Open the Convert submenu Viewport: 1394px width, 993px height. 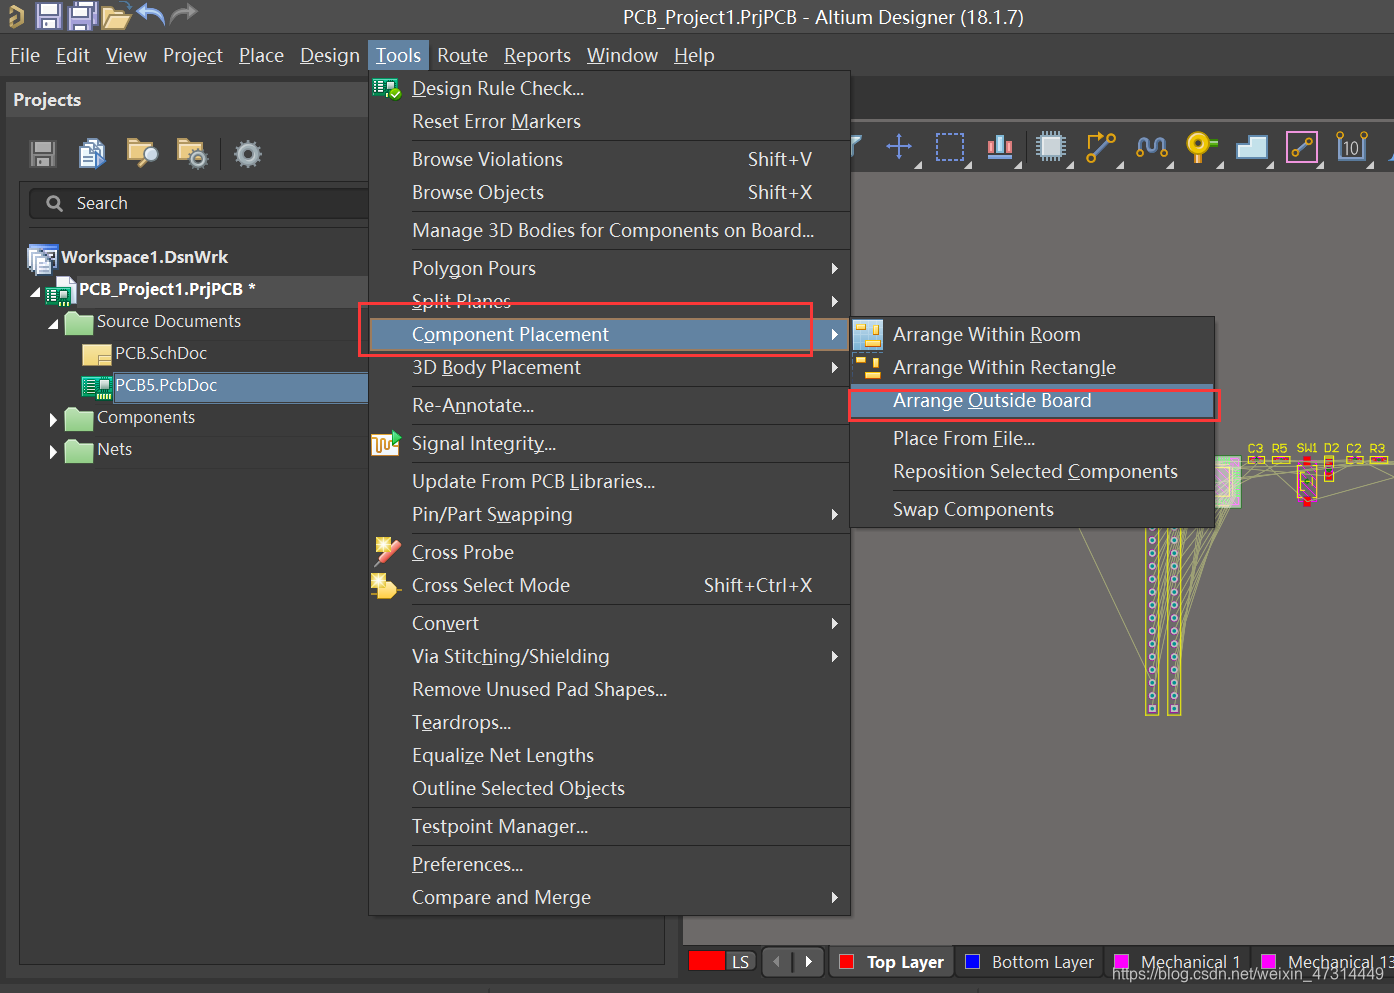point(610,623)
